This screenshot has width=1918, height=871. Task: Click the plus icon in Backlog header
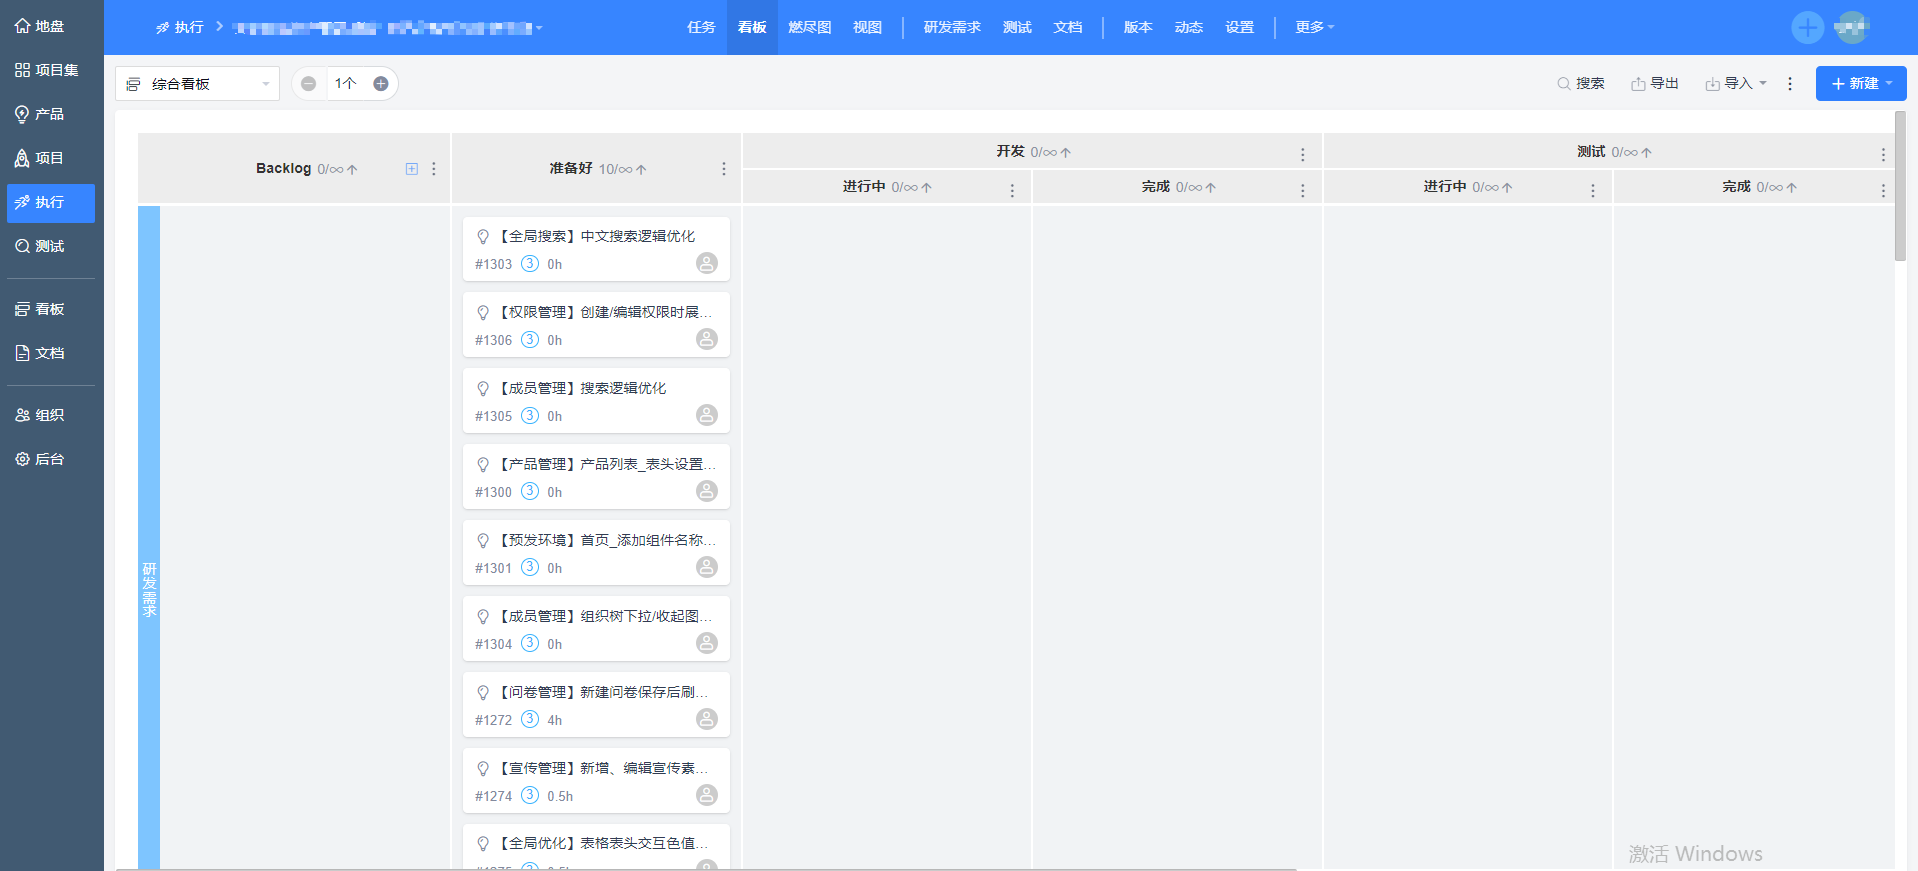coord(411,169)
